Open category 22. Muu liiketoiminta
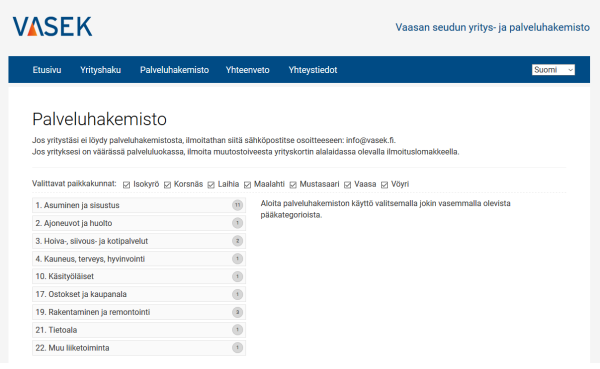Image resolution: width=600 pixels, height=369 pixels. (x=139, y=348)
